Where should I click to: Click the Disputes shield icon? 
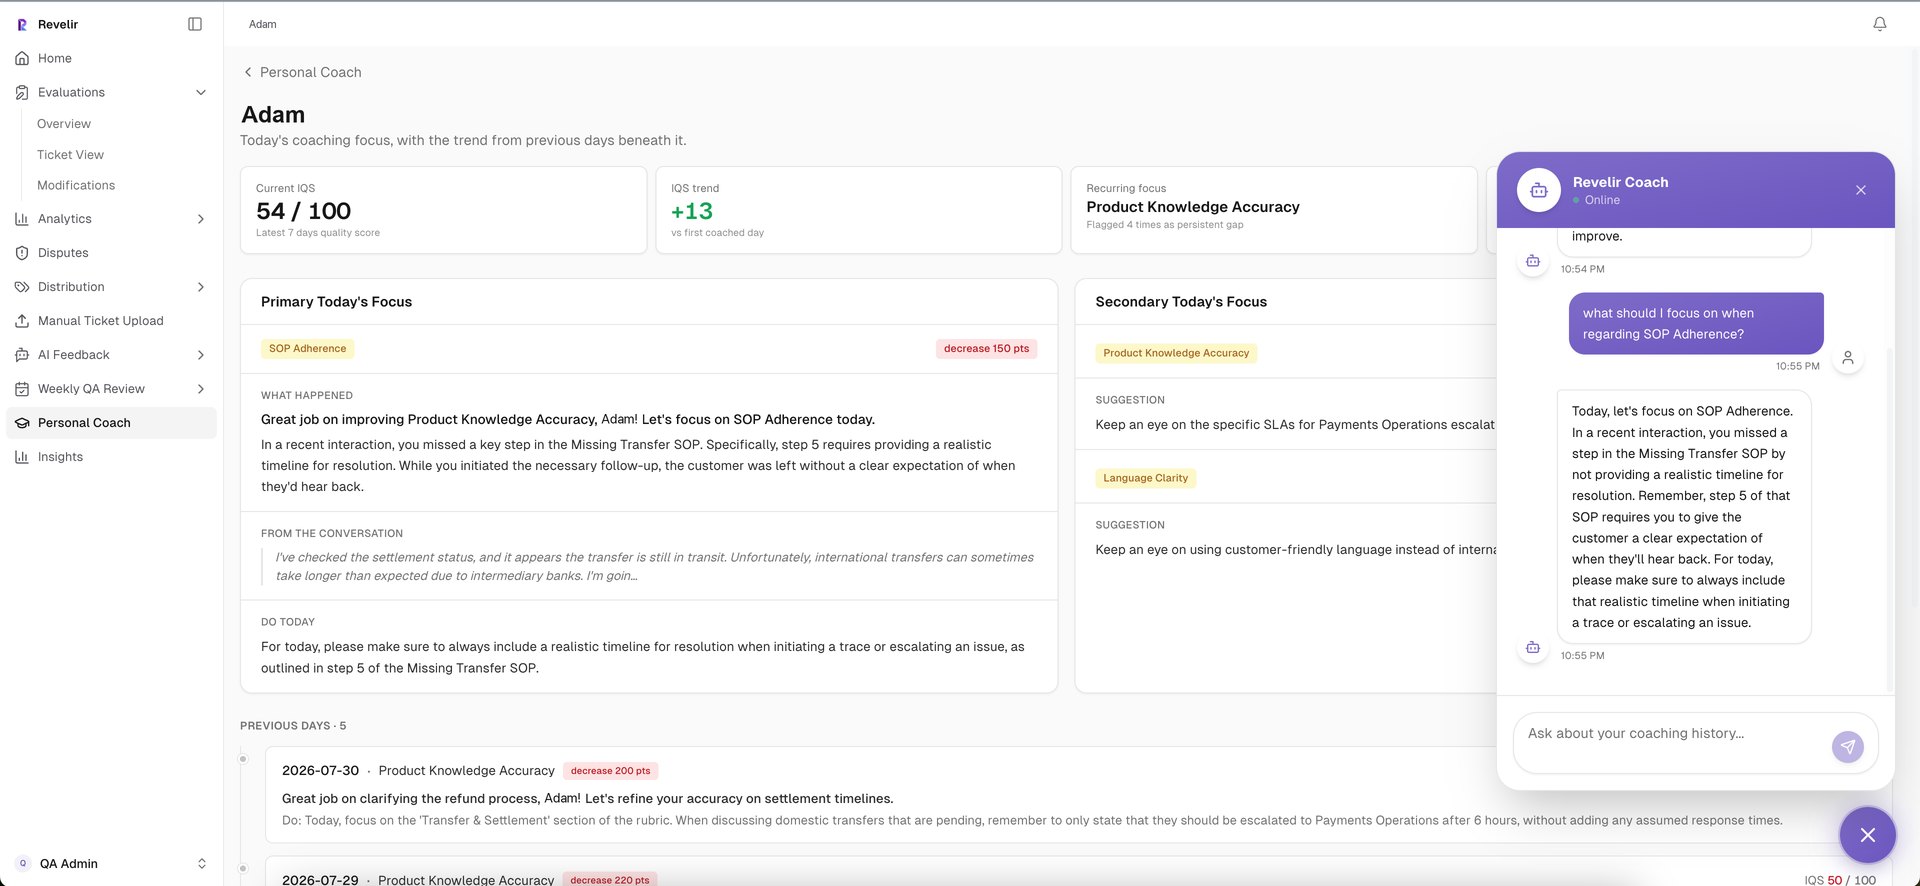(x=22, y=253)
